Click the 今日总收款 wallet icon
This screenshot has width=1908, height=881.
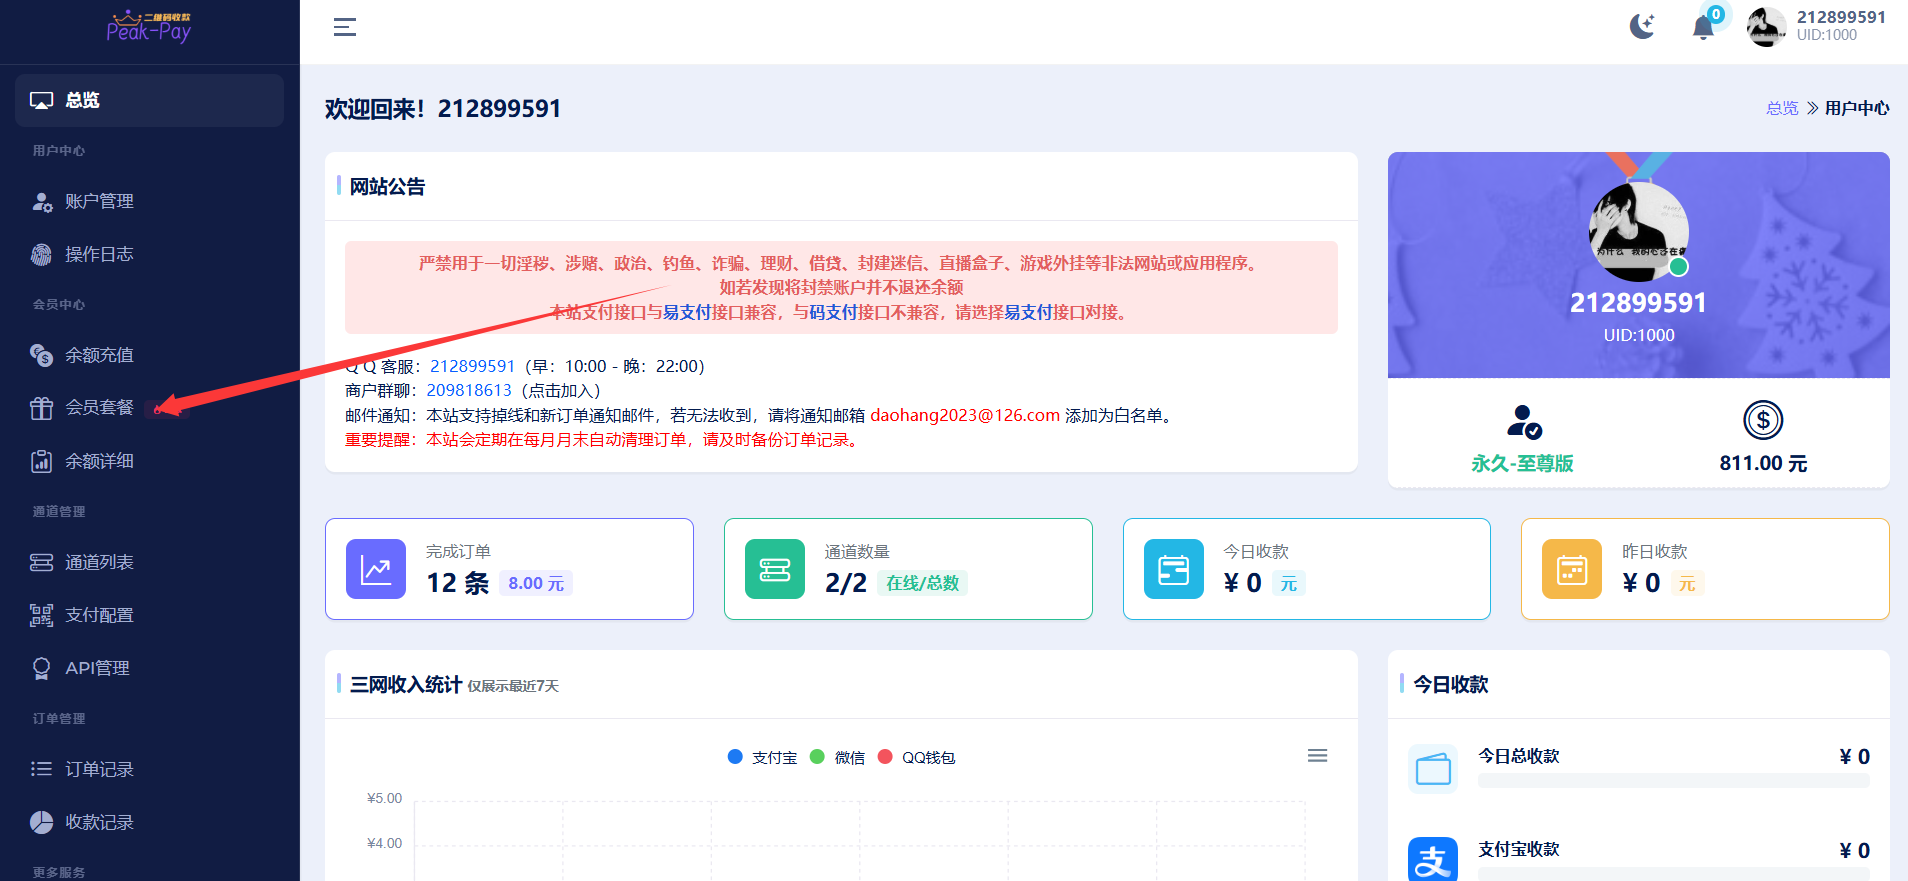click(x=1433, y=768)
